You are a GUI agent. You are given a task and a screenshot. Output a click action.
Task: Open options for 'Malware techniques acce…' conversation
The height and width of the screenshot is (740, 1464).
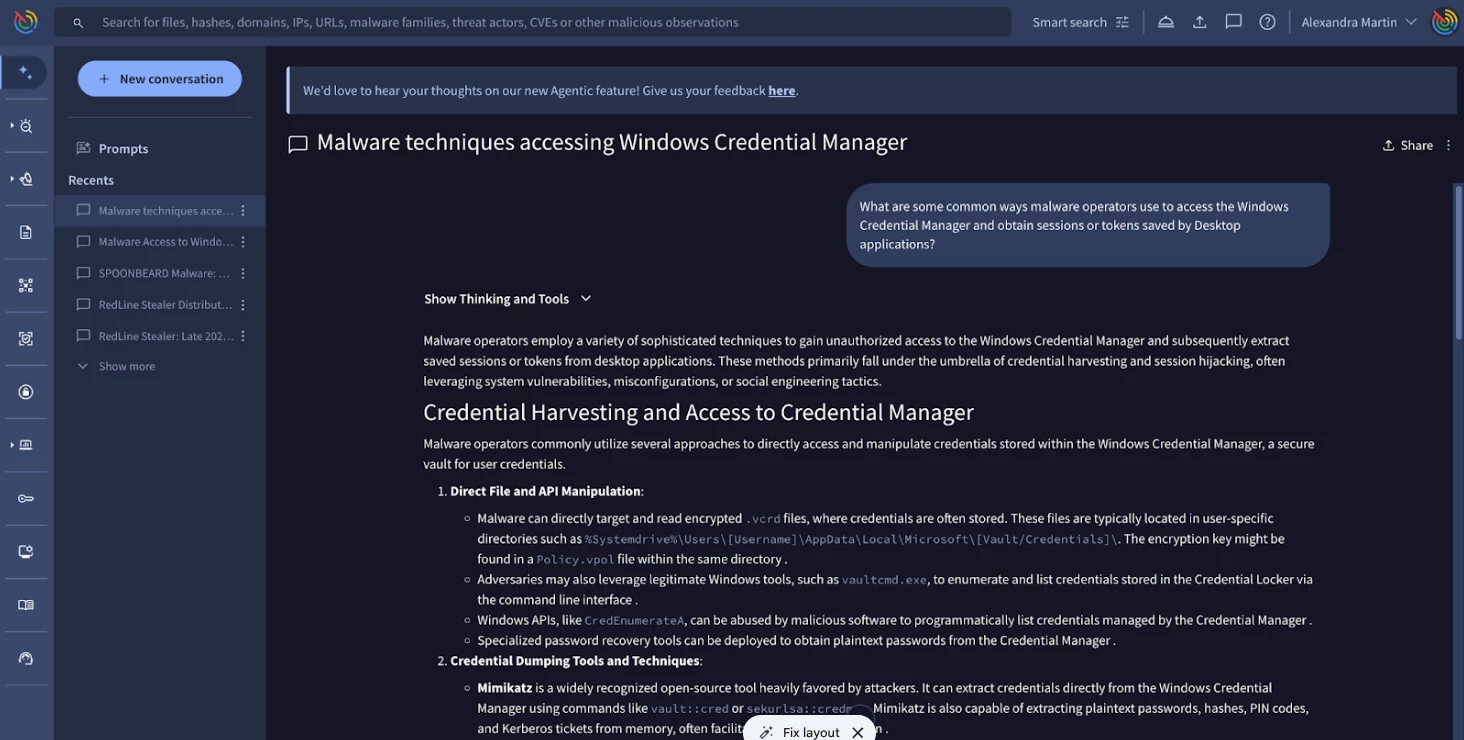point(243,211)
